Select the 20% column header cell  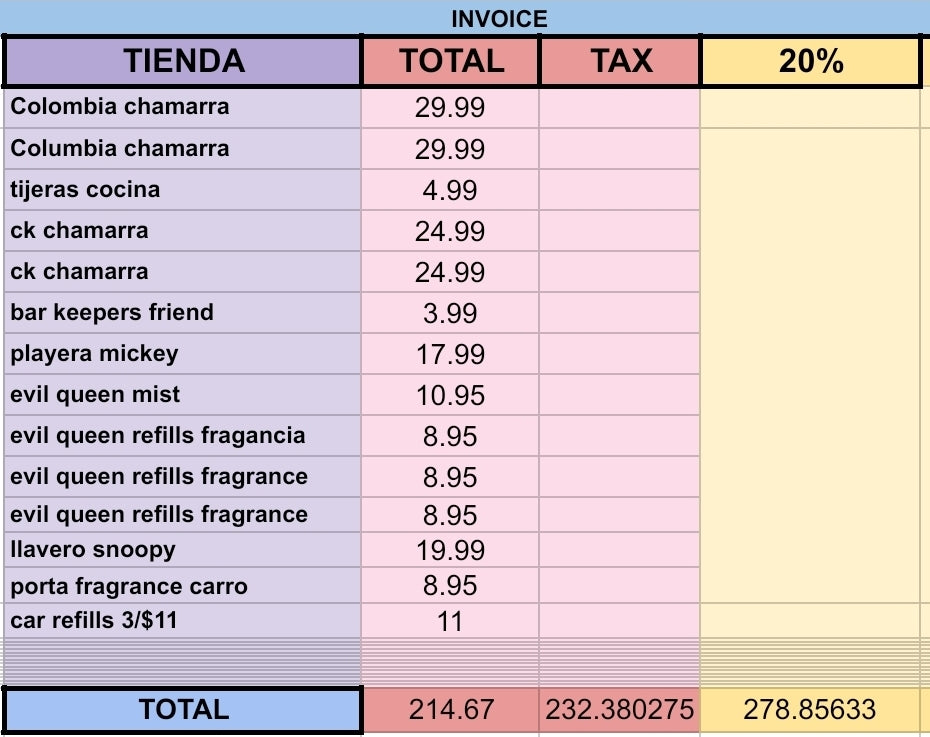click(810, 62)
